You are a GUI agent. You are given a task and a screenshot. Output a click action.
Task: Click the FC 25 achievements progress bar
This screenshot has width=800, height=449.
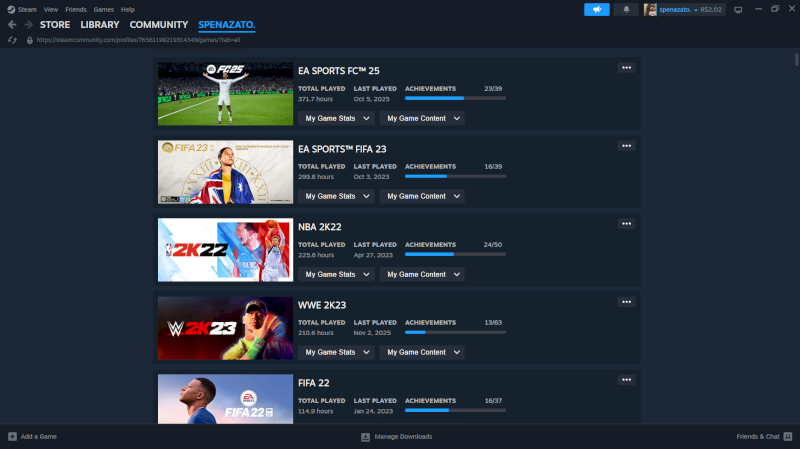pos(455,98)
